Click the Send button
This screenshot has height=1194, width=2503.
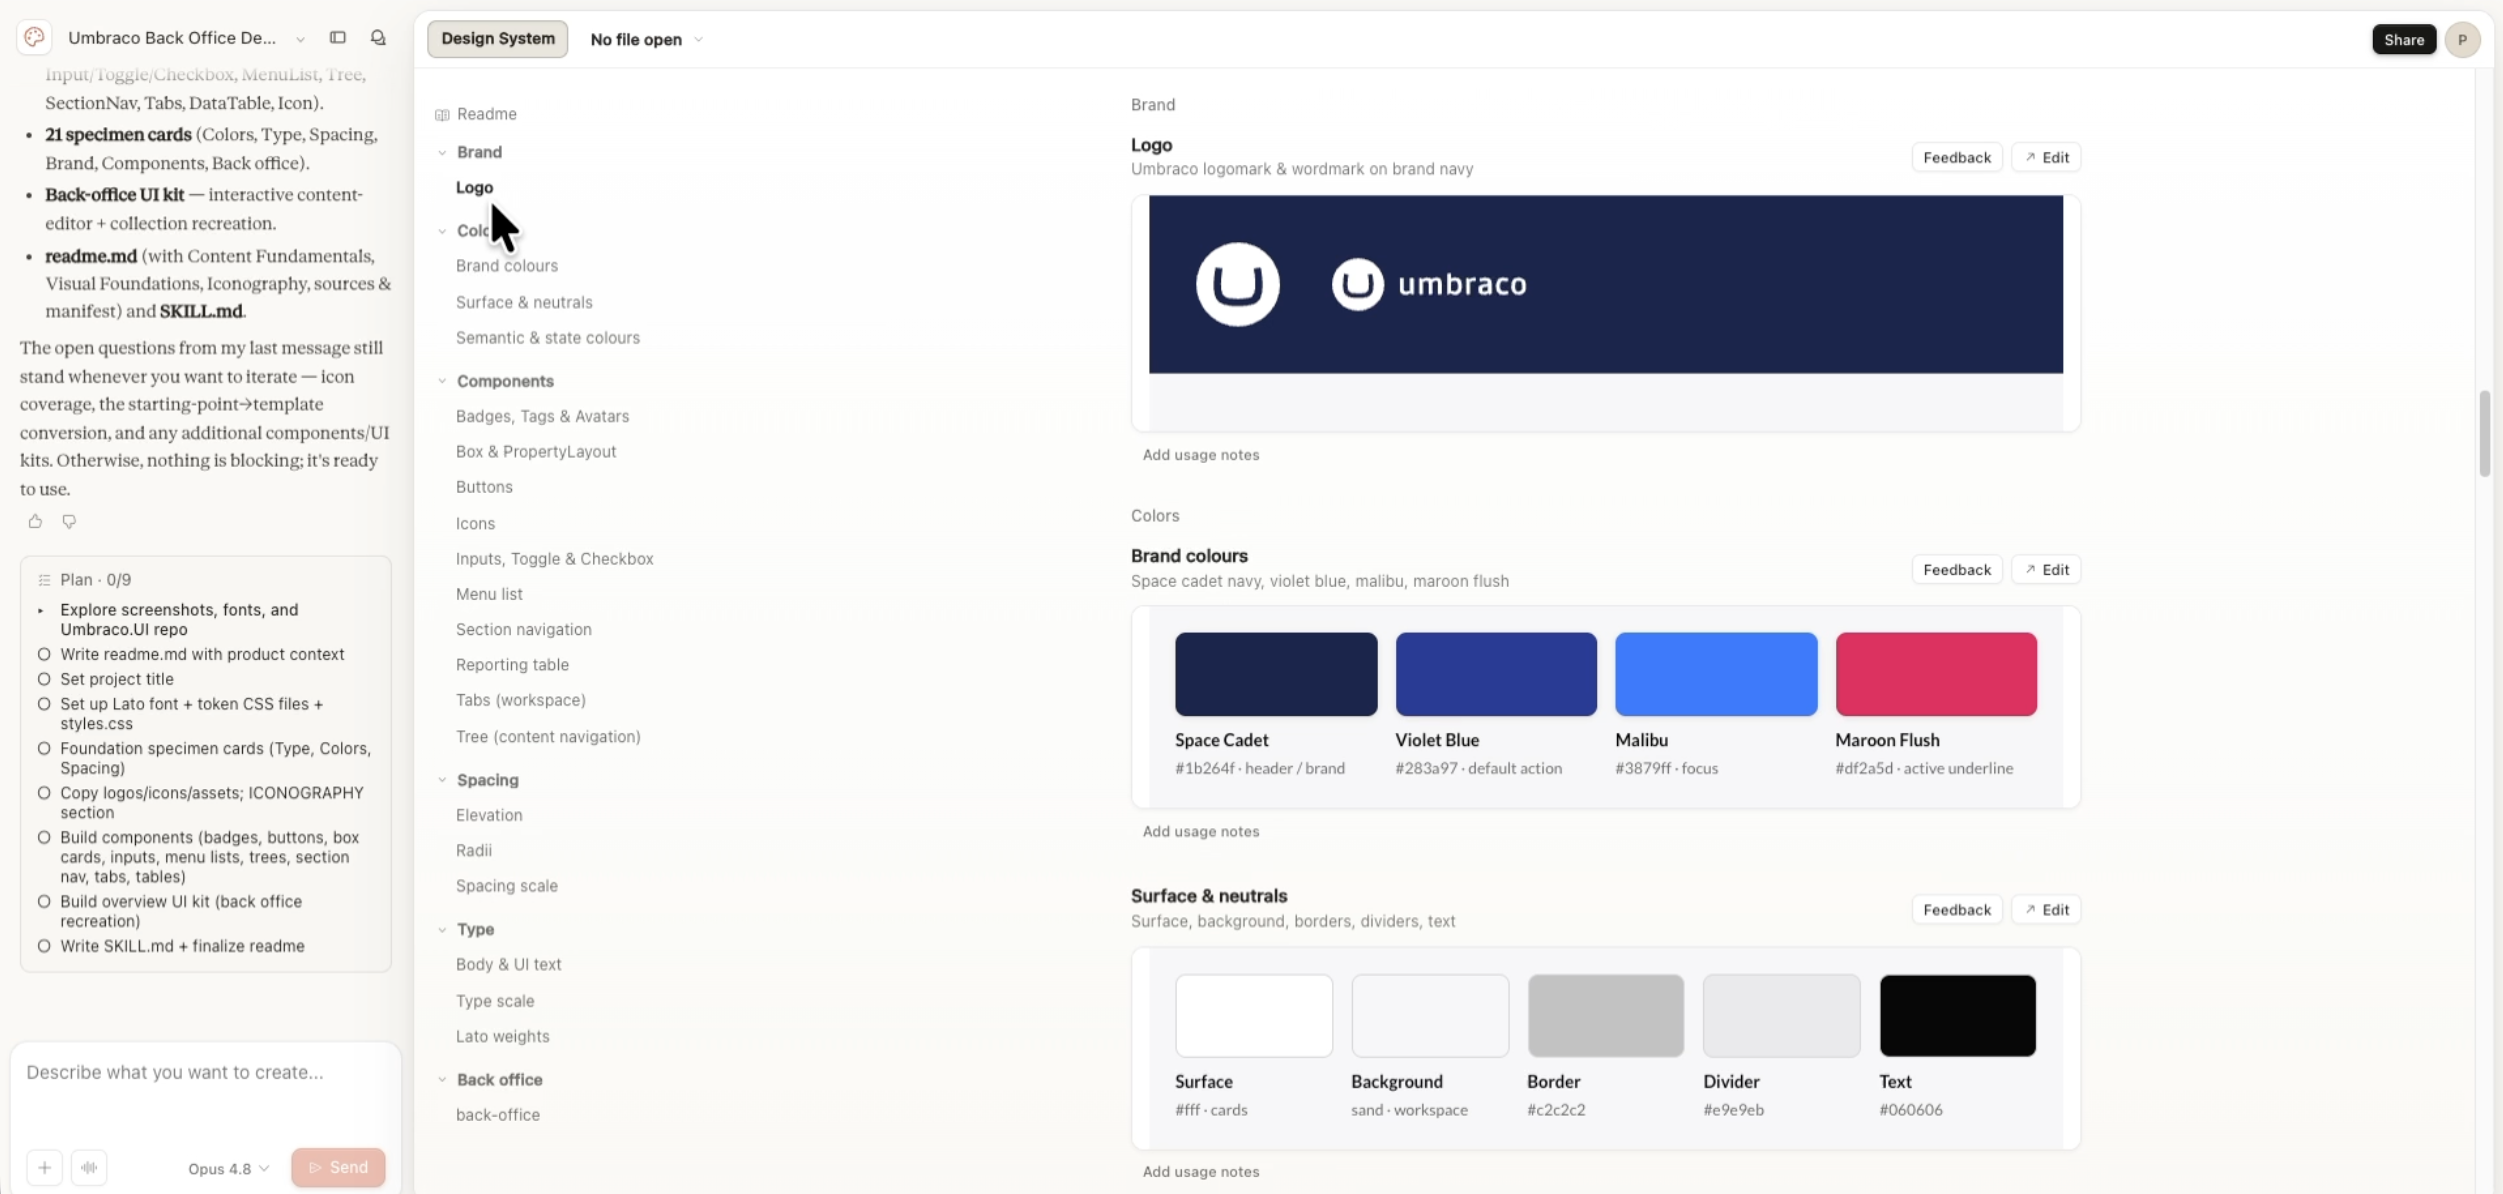pos(338,1167)
